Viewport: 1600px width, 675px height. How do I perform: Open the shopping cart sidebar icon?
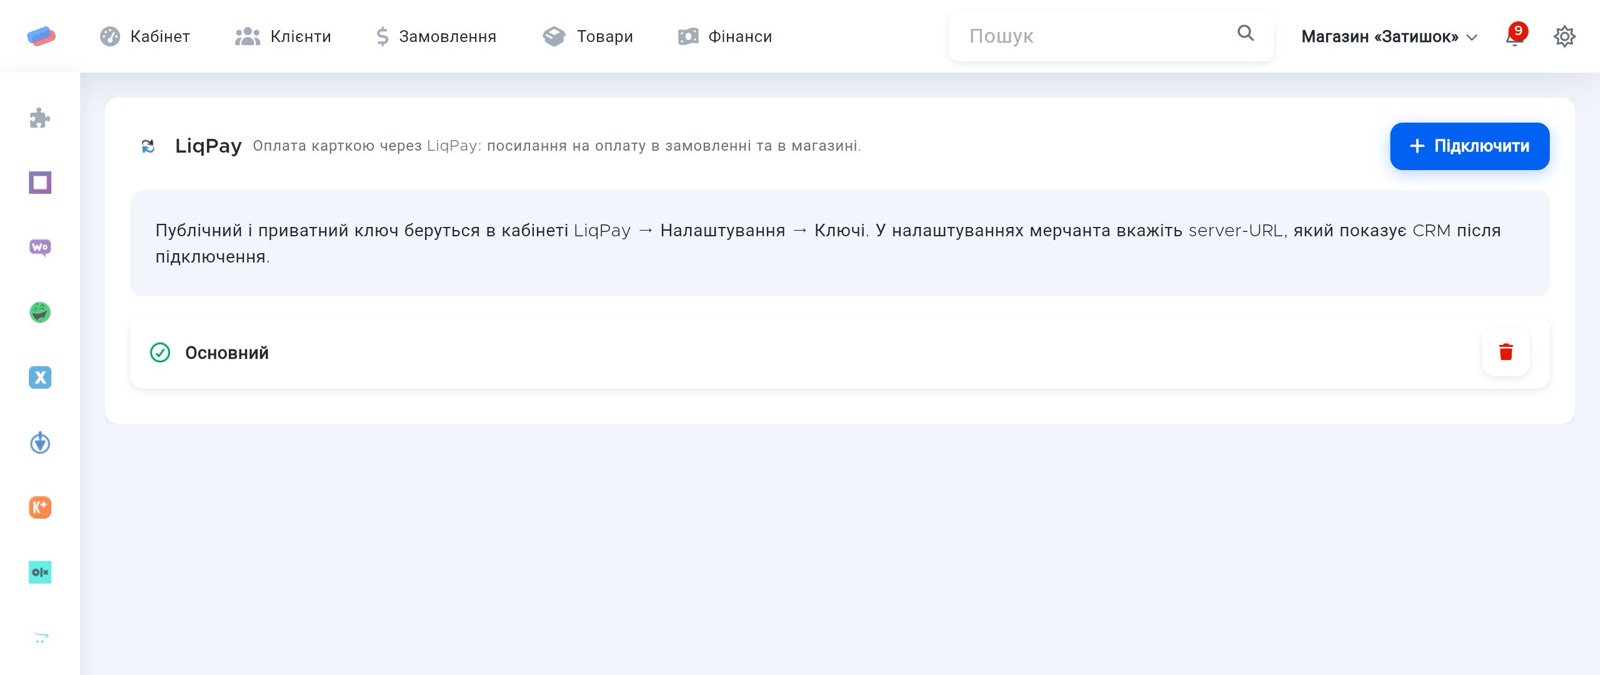tap(40, 637)
